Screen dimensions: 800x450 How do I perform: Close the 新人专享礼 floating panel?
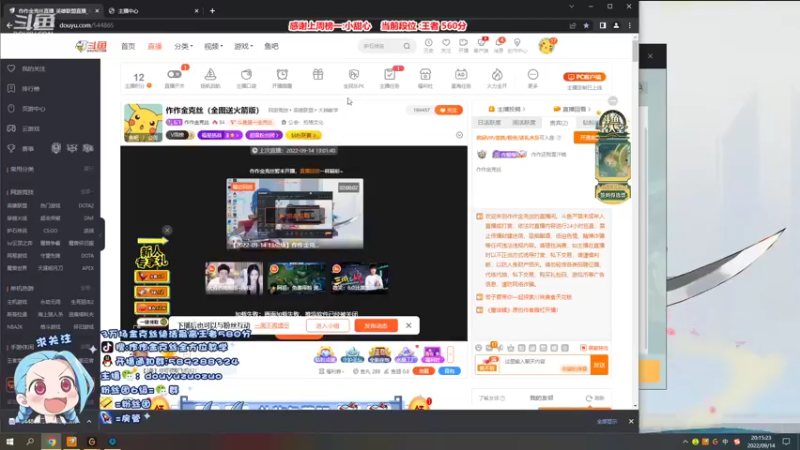tap(167, 230)
